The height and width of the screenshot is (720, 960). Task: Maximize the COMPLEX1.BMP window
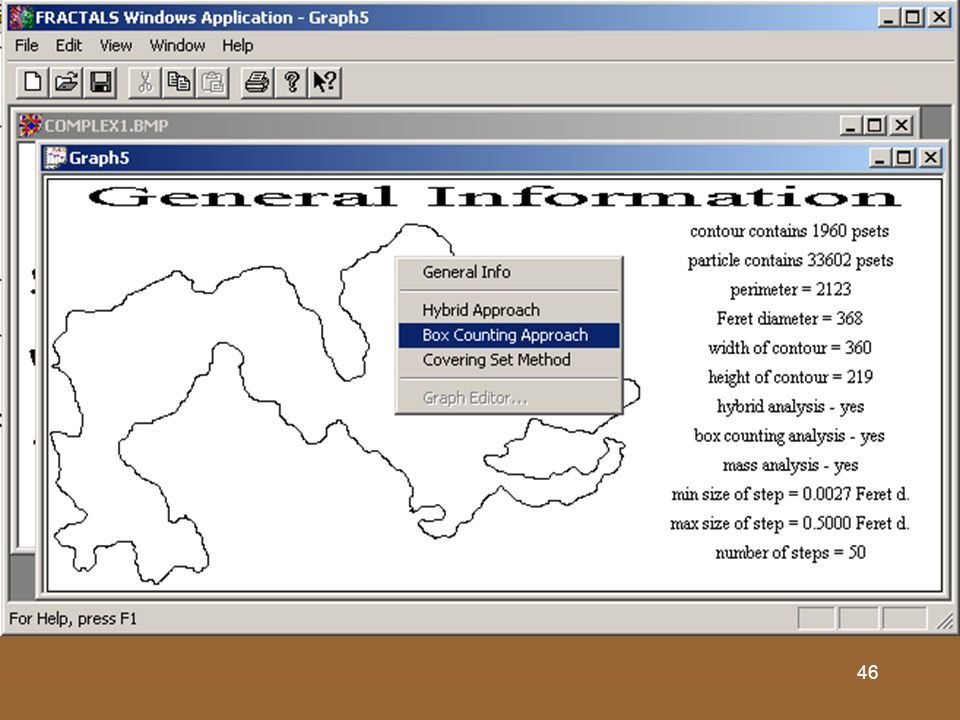tap(874, 126)
